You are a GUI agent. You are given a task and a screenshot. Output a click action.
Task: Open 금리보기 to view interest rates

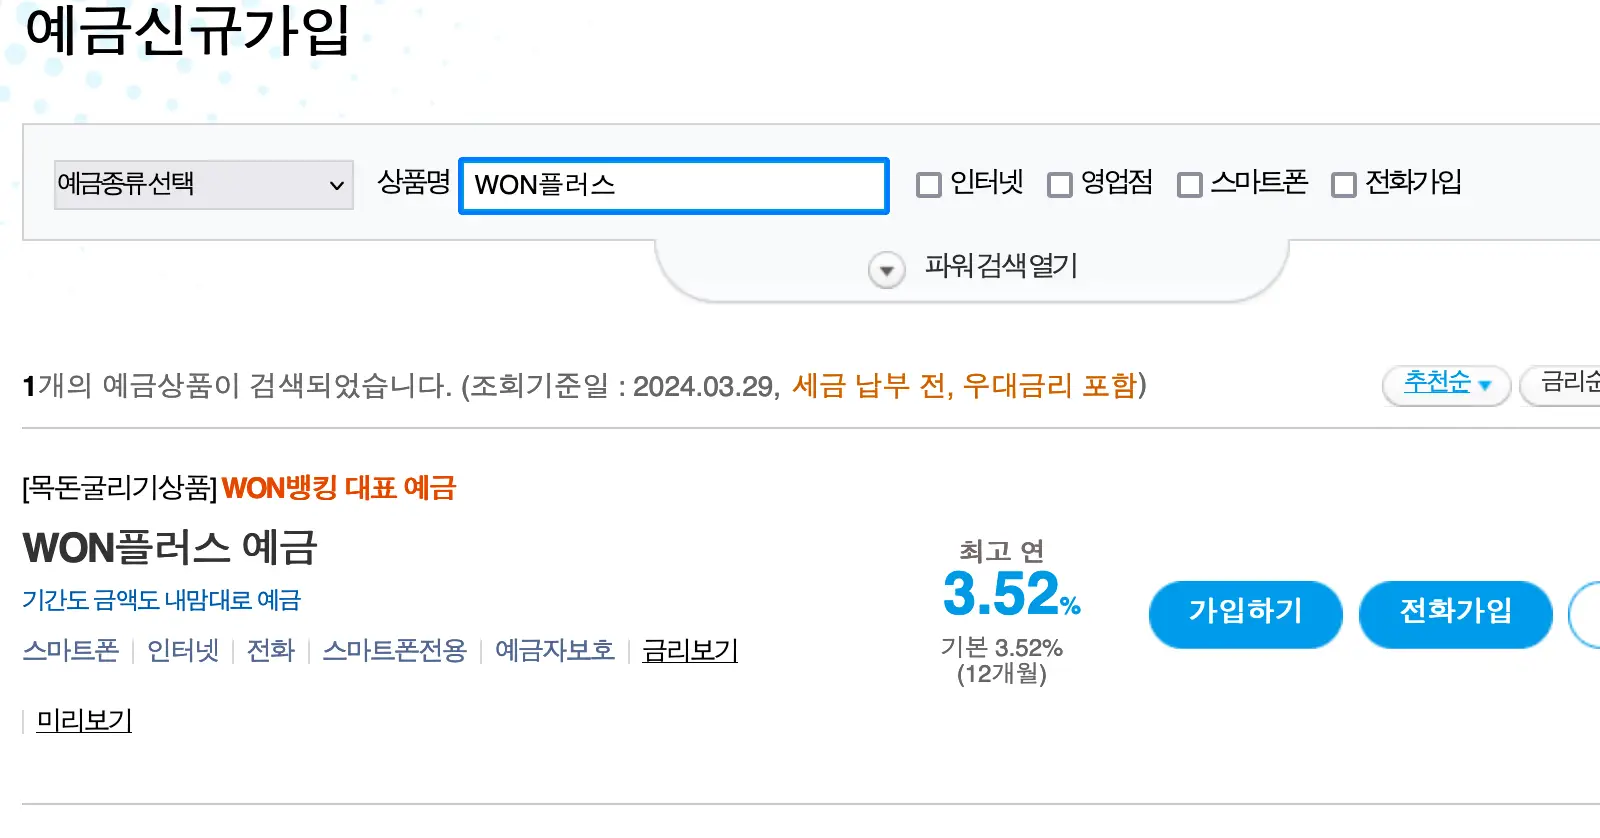pos(690,650)
